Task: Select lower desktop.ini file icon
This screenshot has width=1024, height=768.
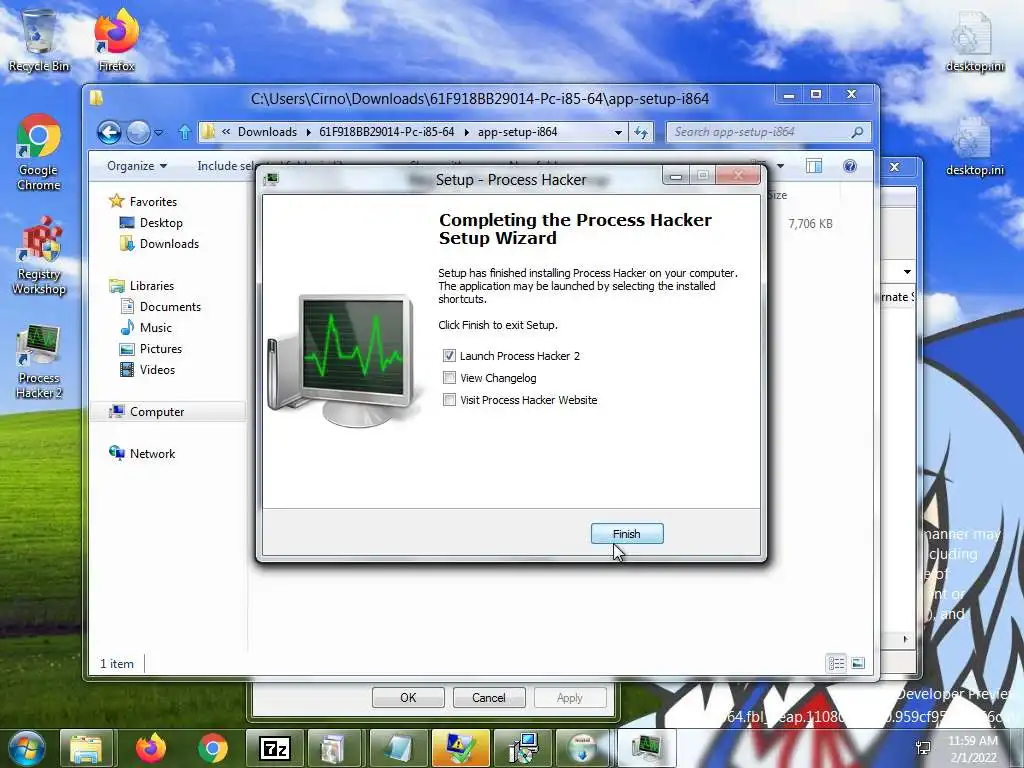Action: point(974,147)
